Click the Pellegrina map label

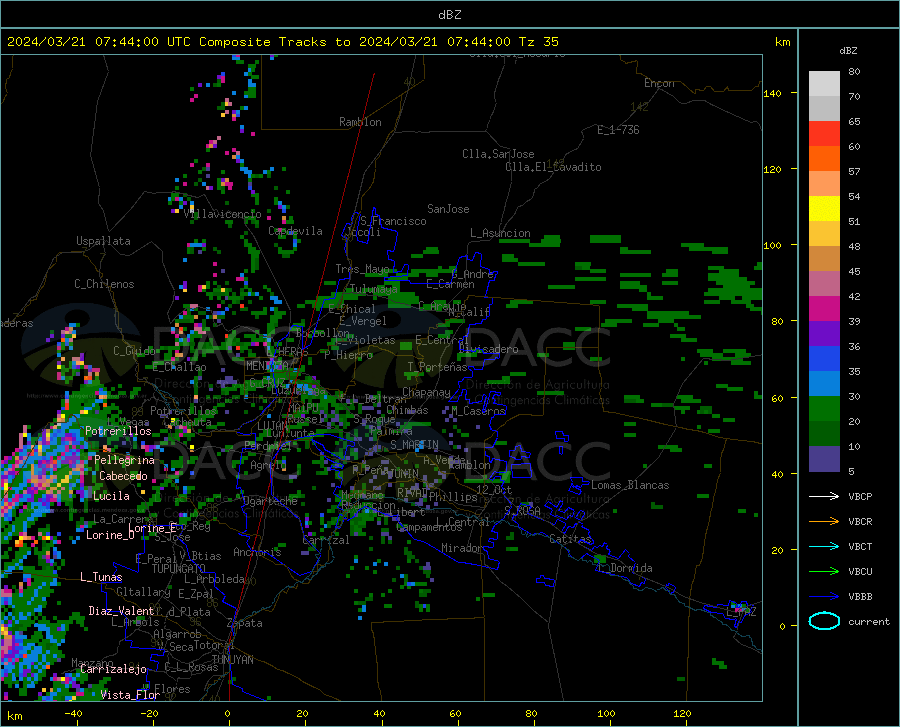click(125, 460)
